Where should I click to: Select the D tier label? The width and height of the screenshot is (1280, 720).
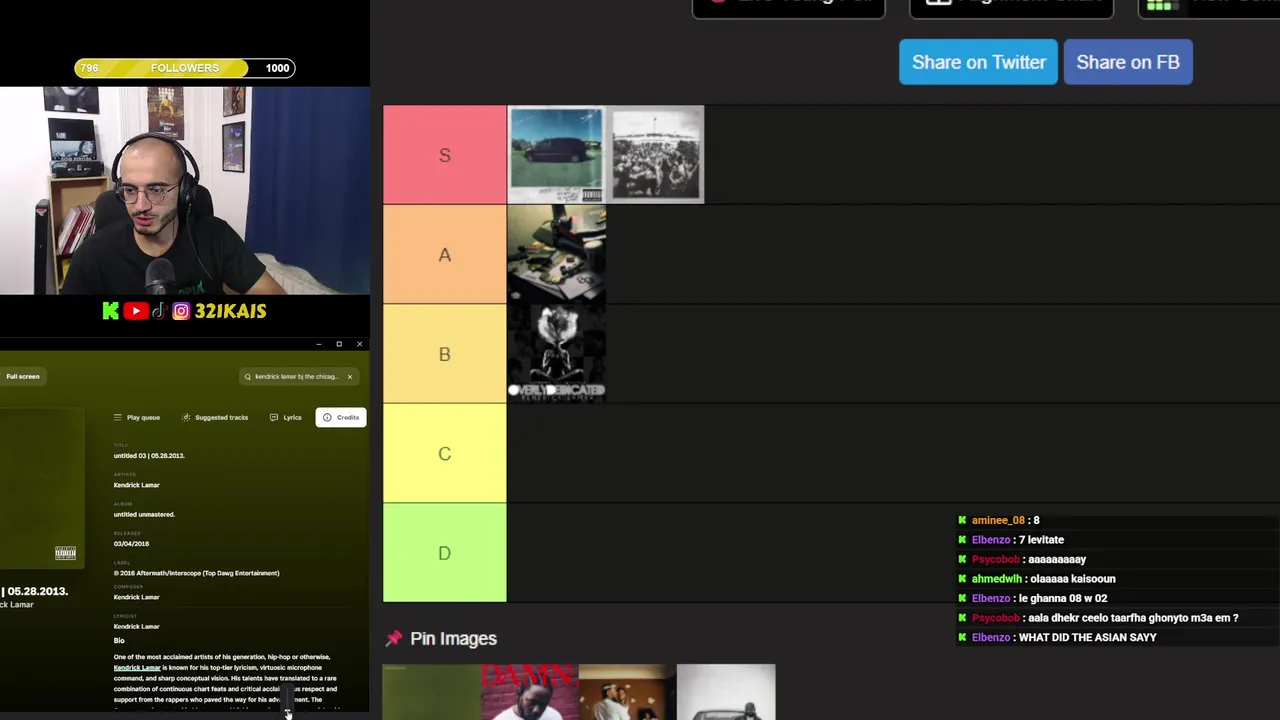[x=445, y=553]
